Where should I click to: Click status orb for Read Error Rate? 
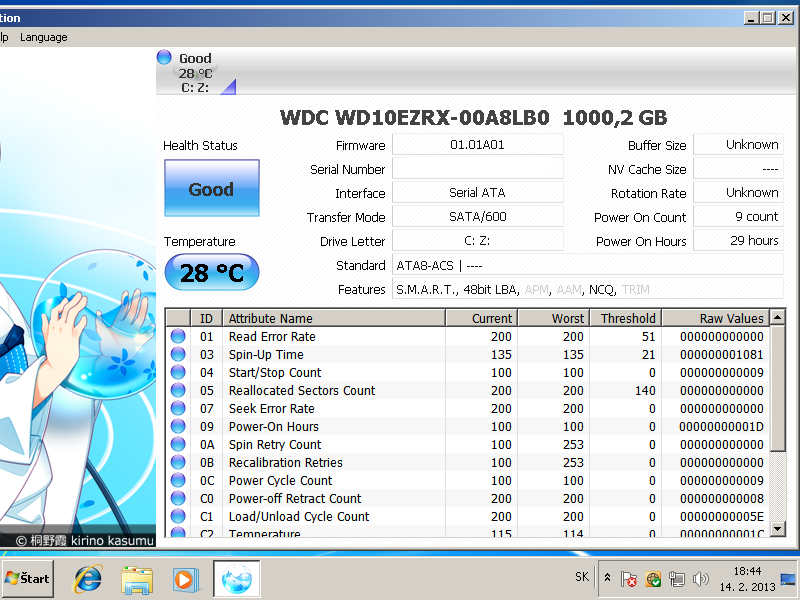tap(178, 336)
